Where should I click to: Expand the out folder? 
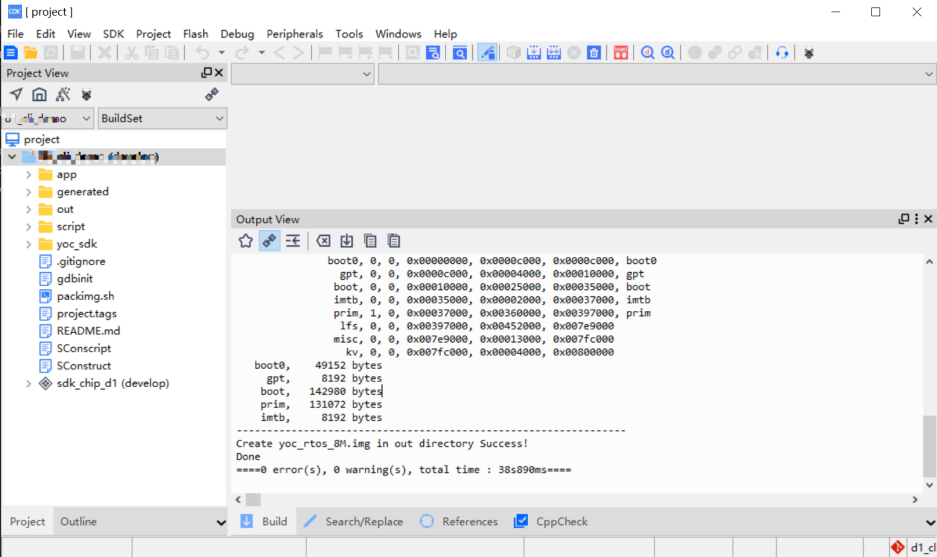(28, 209)
